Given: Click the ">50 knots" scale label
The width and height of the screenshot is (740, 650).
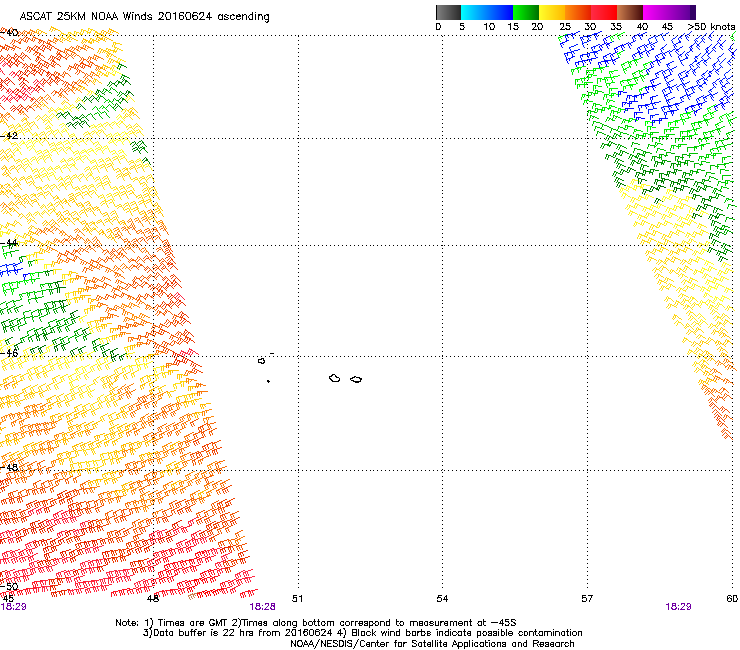Looking at the screenshot, I should pyautogui.click(x=711, y=27).
